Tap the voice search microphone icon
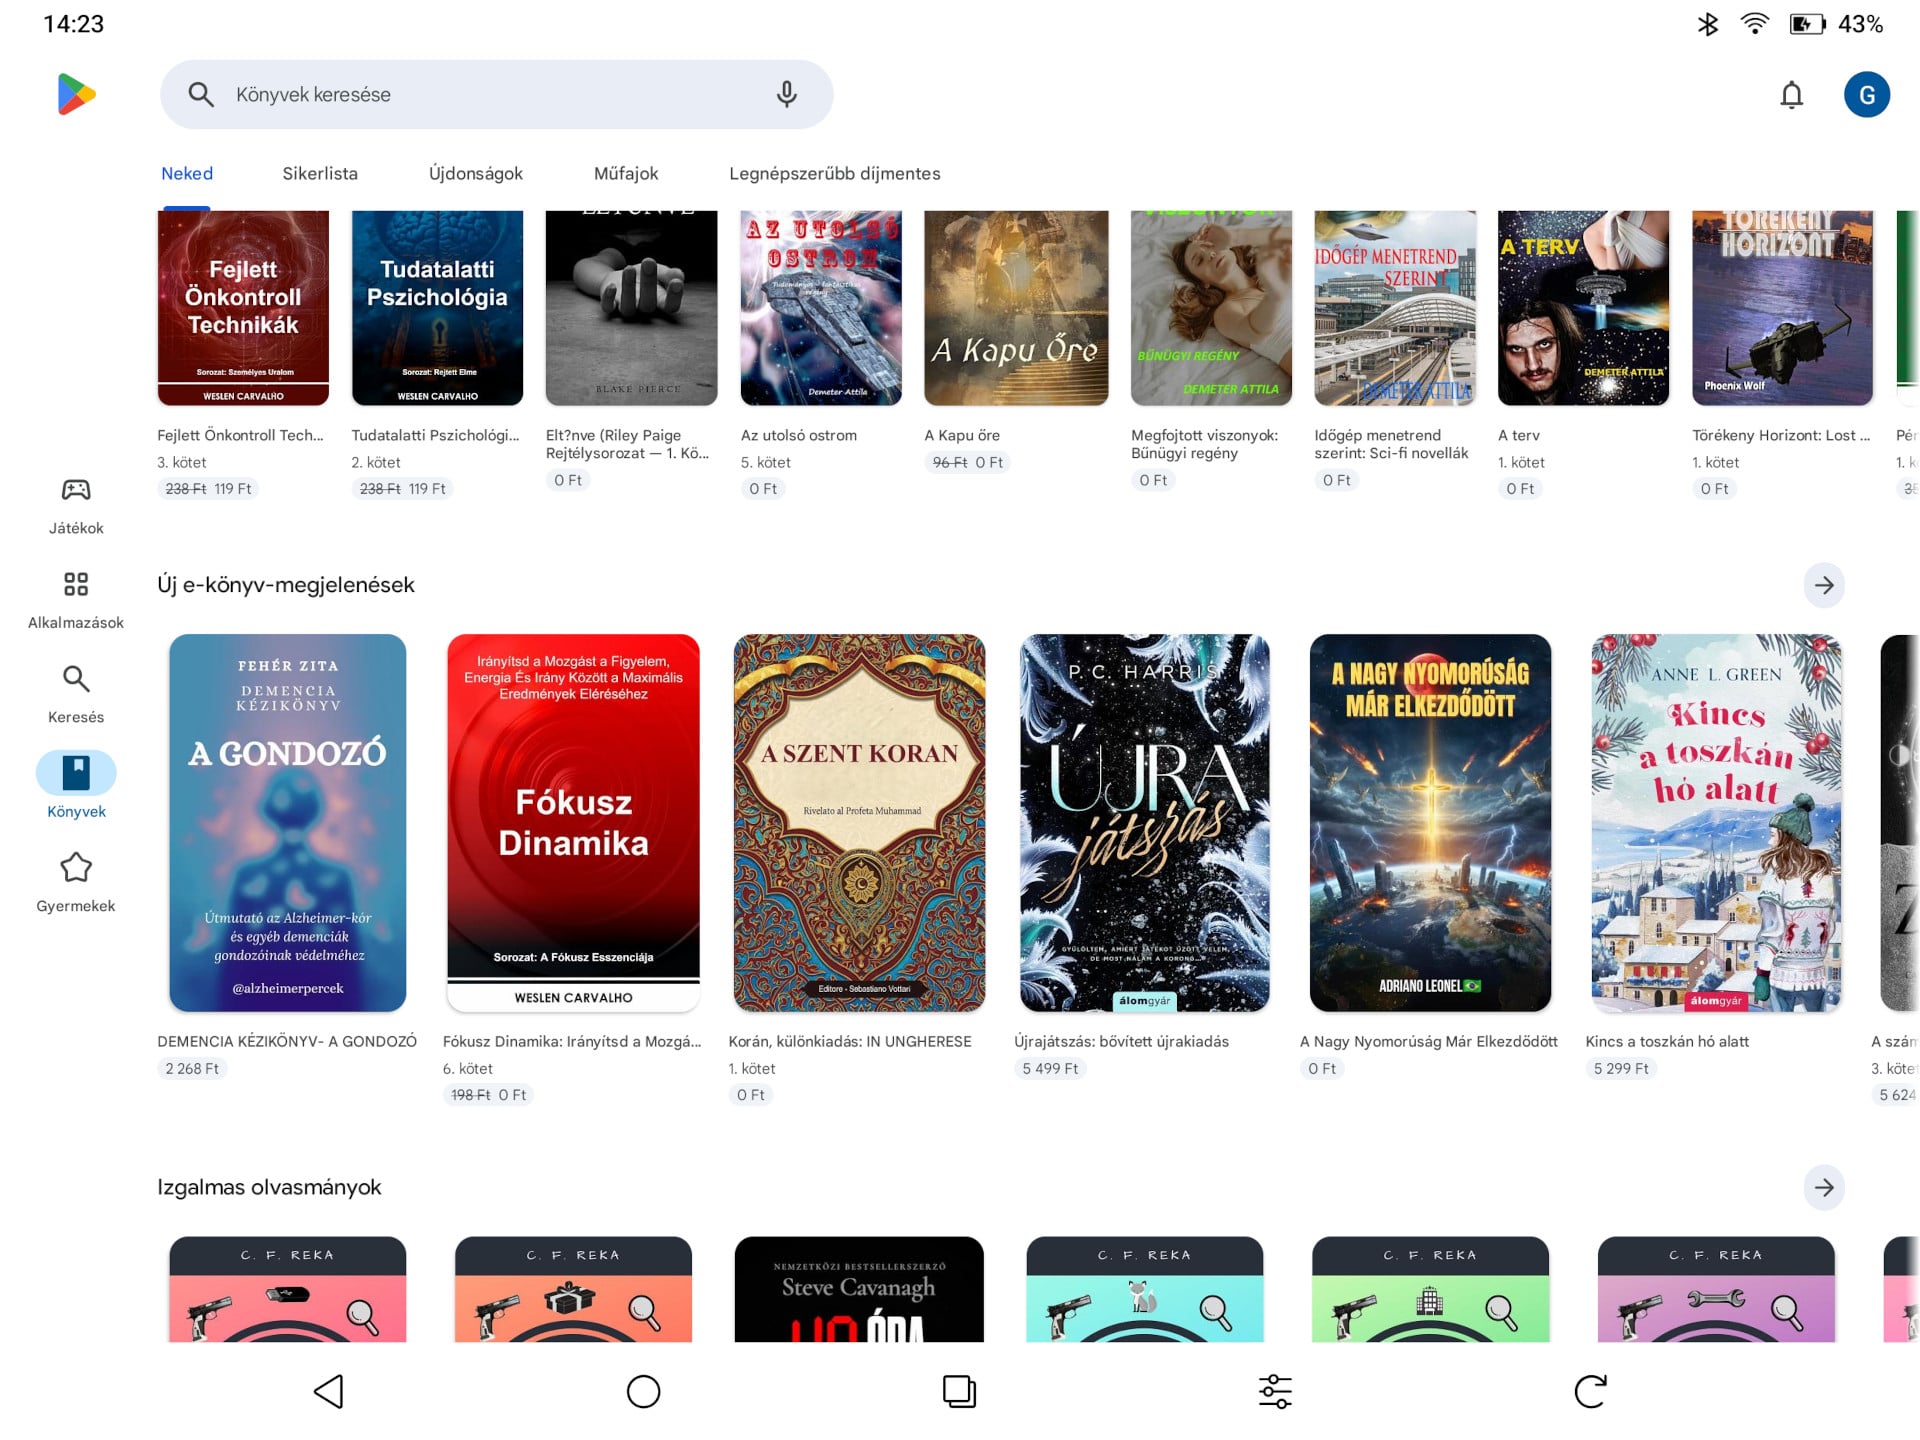The height and width of the screenshot is (1440, 1920). [786, 94]
